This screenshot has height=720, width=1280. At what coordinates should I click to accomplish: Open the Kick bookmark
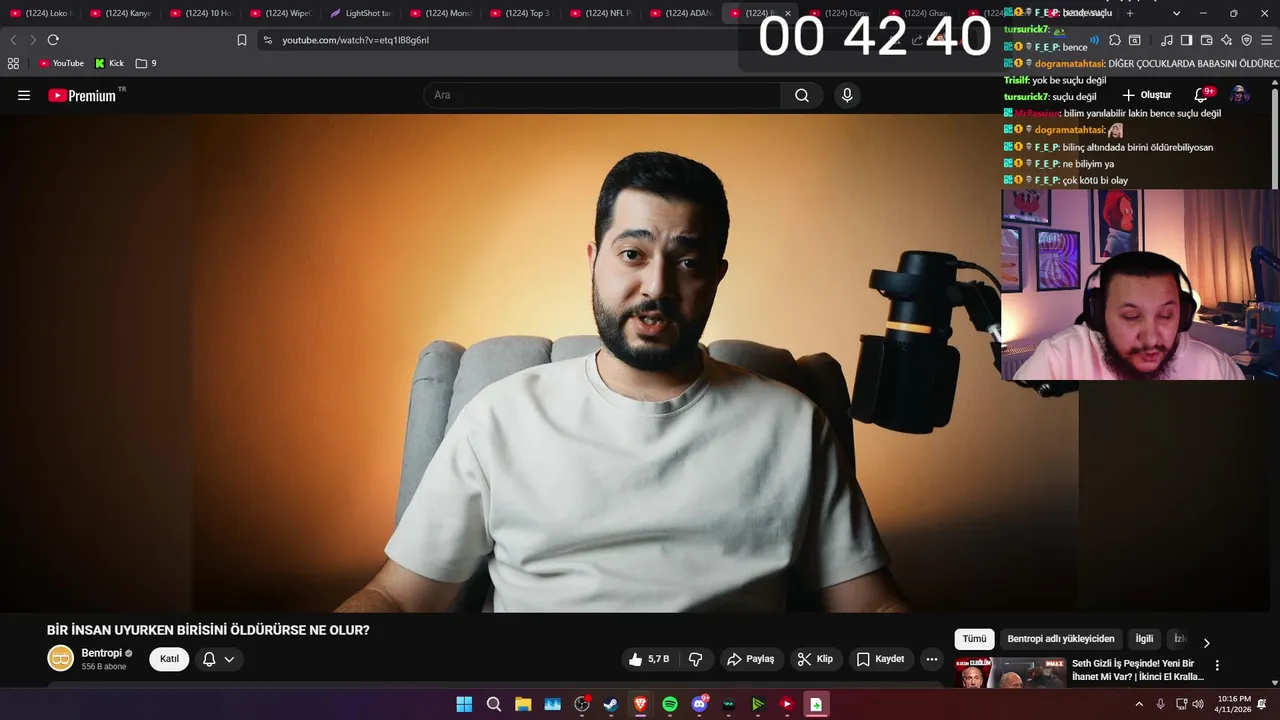point(110,63)
